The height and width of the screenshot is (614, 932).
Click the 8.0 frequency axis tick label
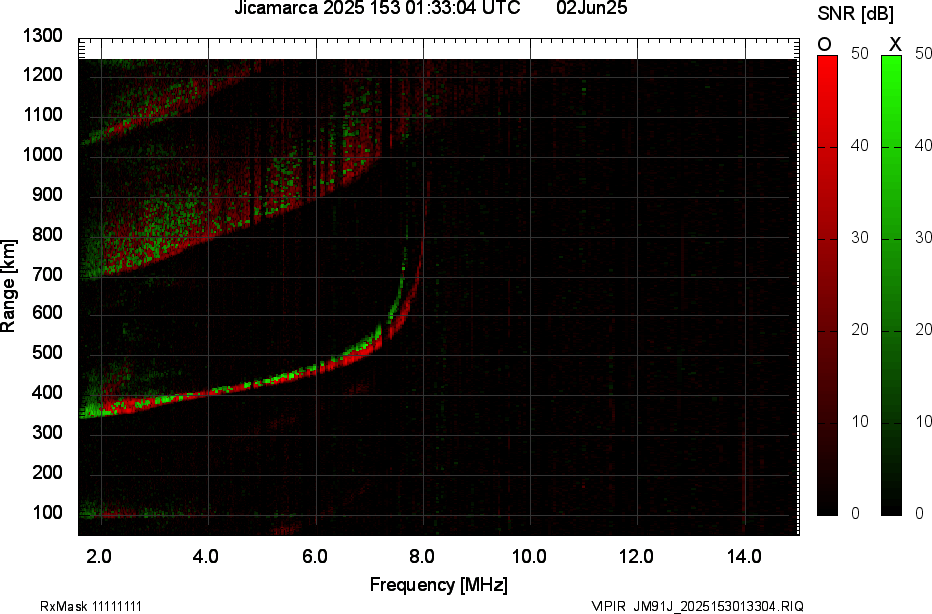click(x=422, y=556)
